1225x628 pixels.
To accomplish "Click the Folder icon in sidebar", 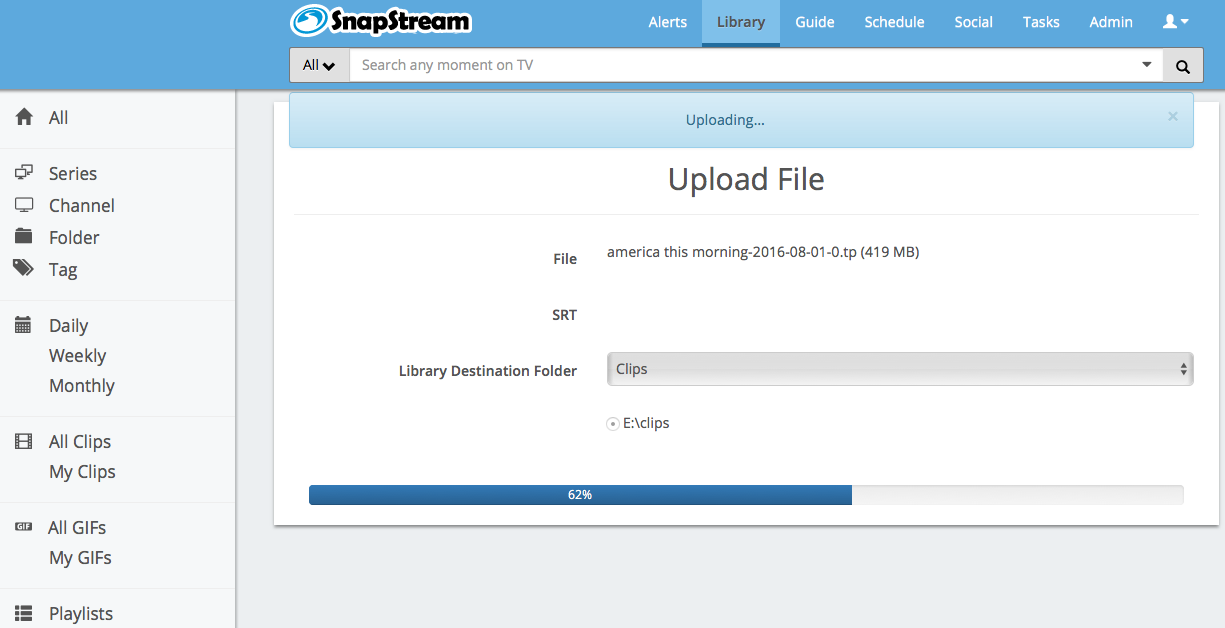I will click(x=24, y=237).
